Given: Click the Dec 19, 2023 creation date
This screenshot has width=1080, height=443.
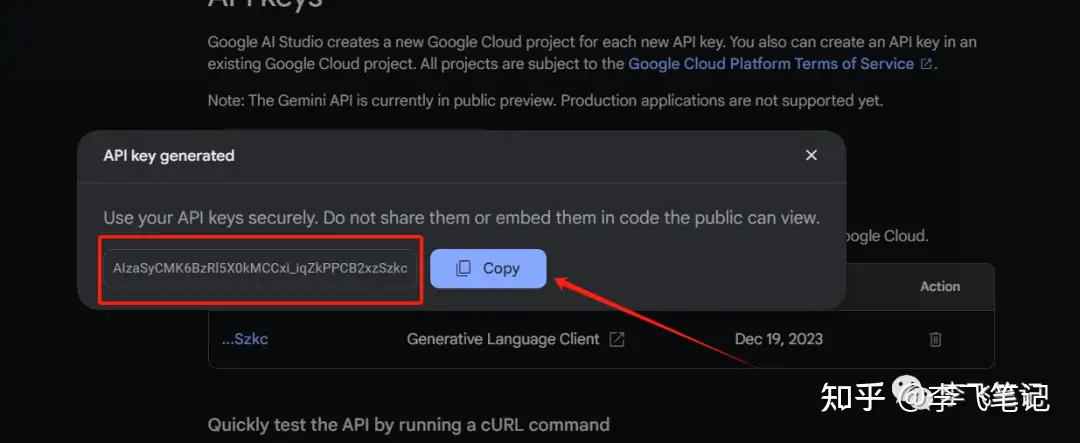Looking at the screenshot, I should [x=778, y=339].
